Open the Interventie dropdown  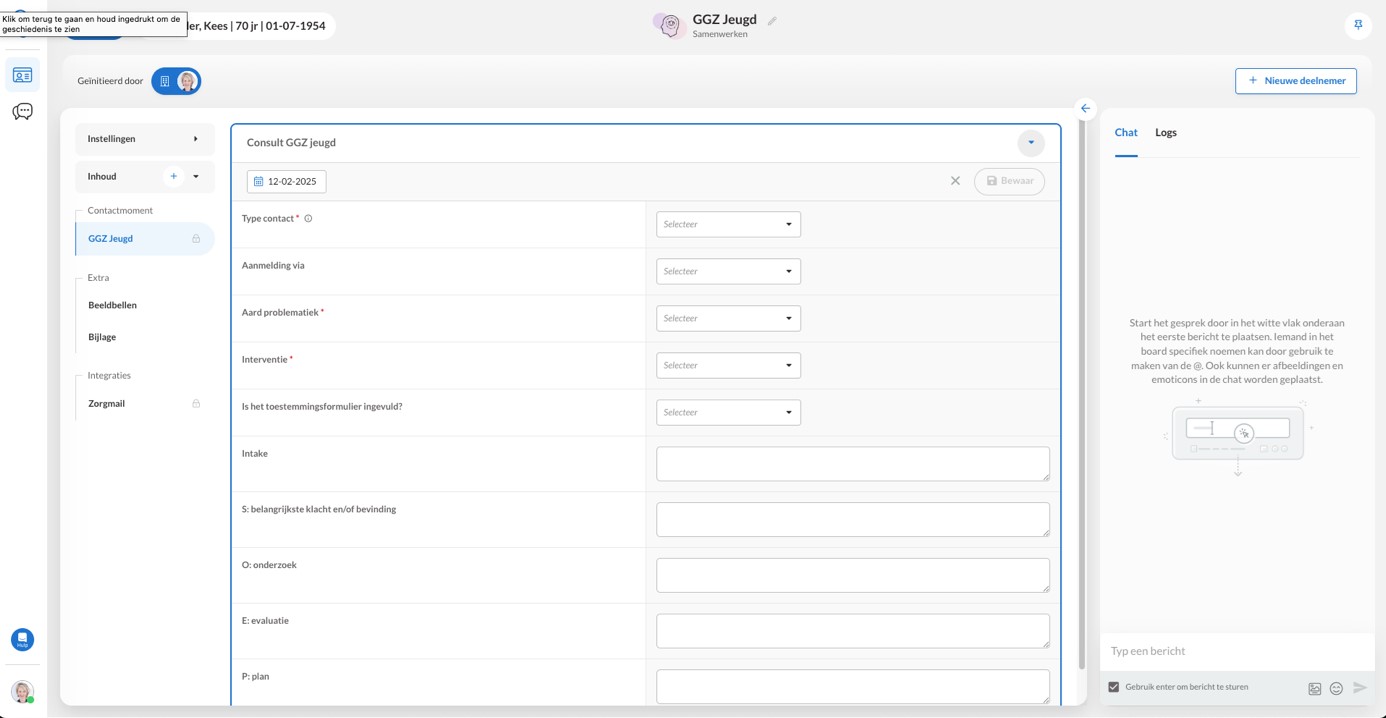728,365
